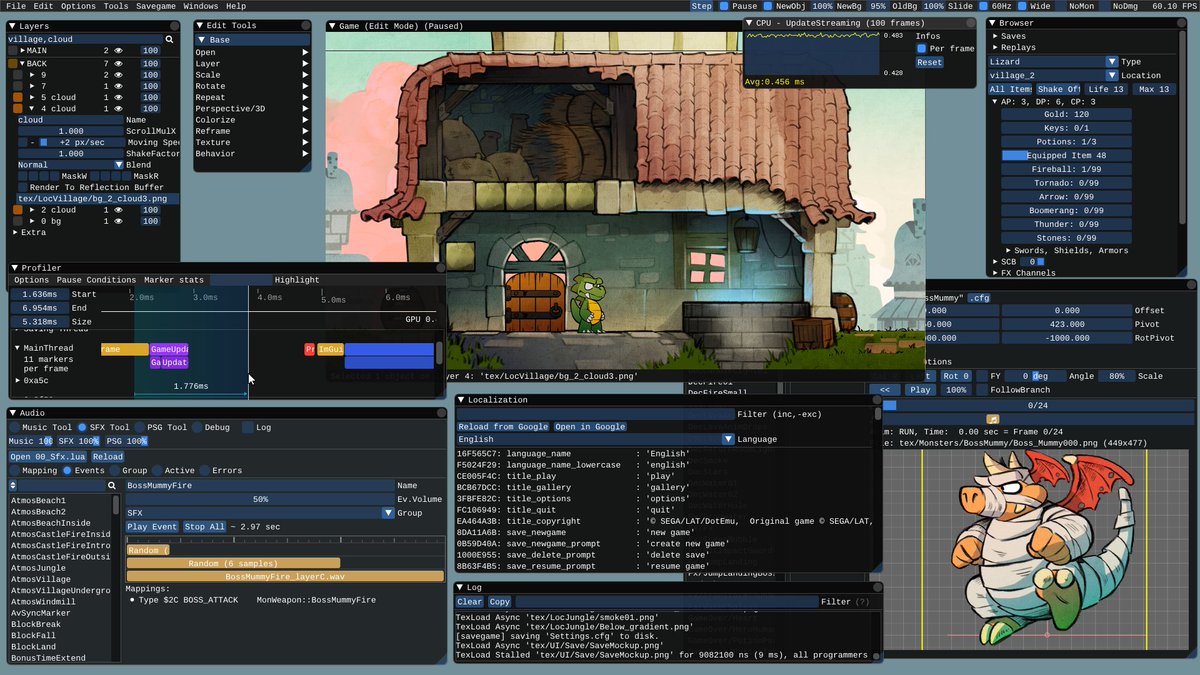Toggle the 60Hz checkbox in top bar
The image size is (1200, 675).
[x=983, y=6]
